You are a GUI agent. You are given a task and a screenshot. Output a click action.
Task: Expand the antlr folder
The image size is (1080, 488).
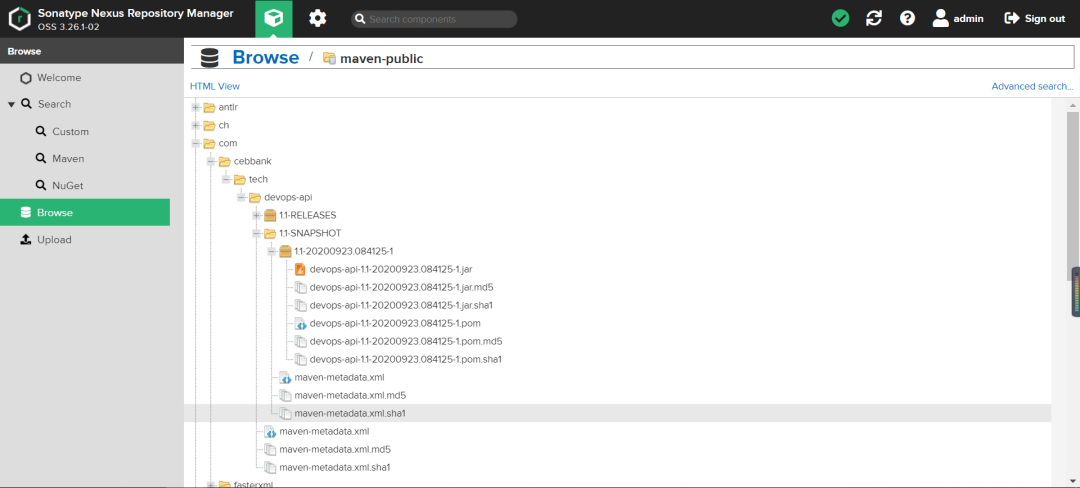196,107
